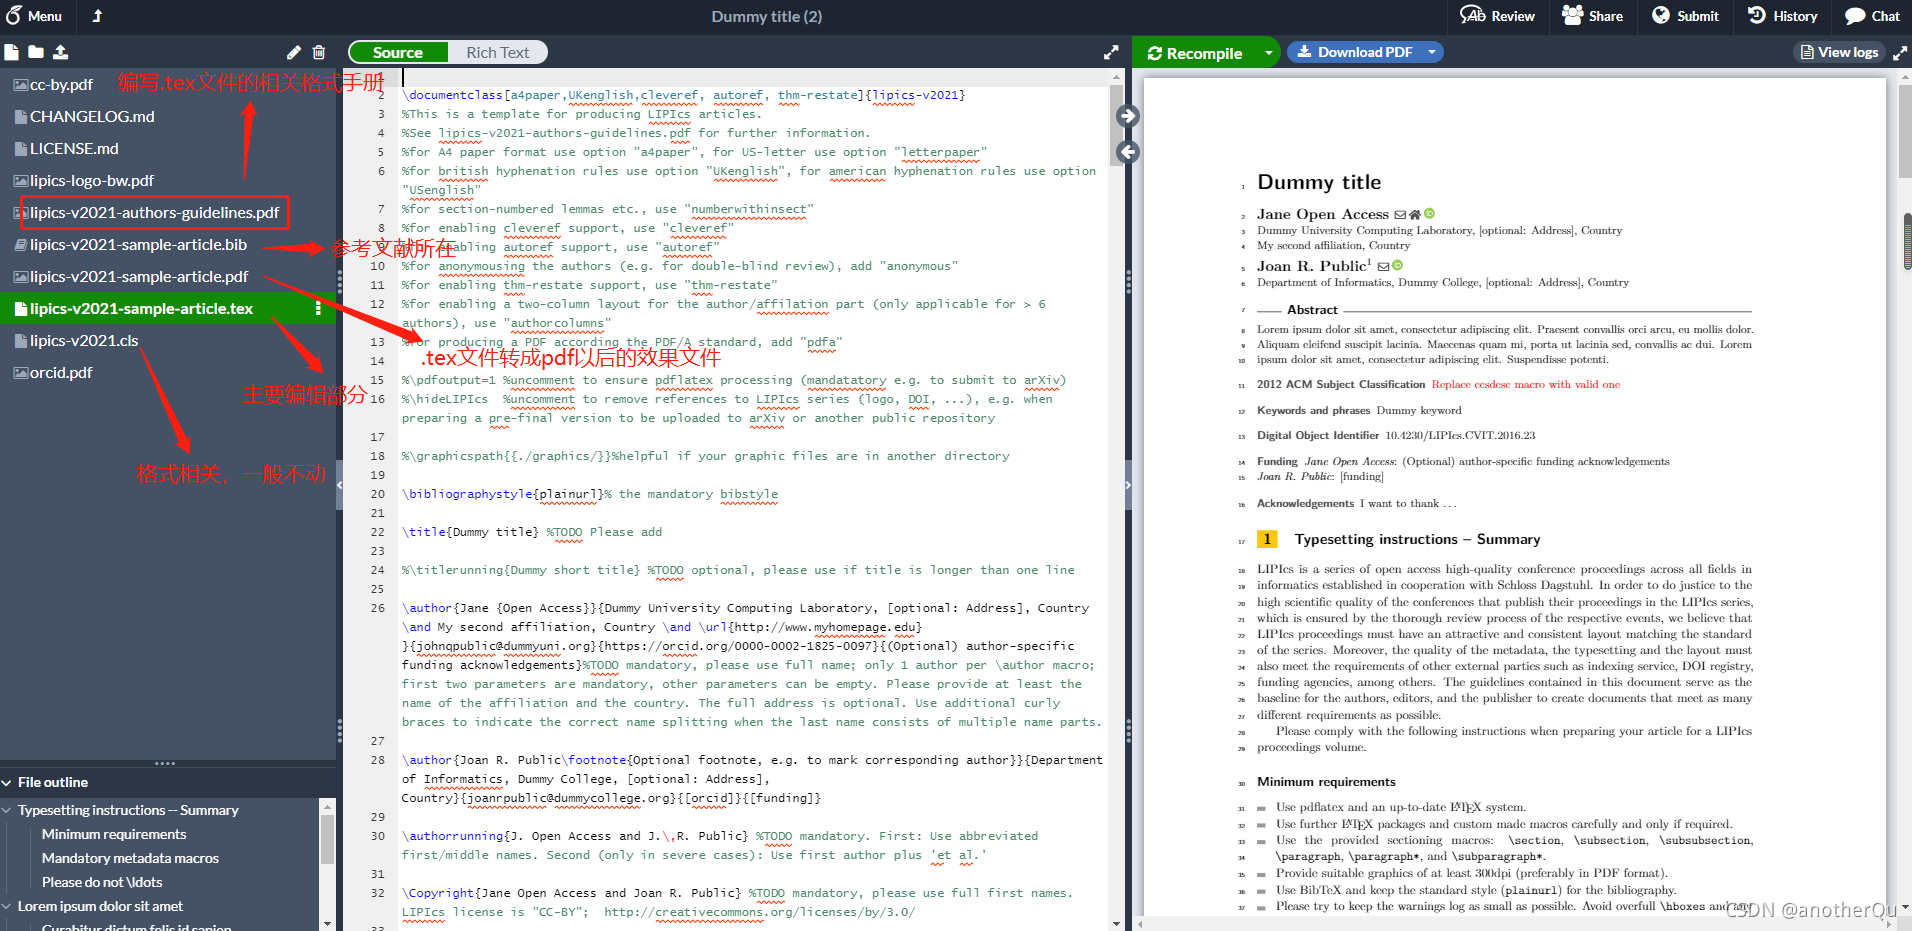Image resolution: width=1912 pixels, height=931 pixels.
Task: Click the creativecommons.org URL in editor line 32
Action: tap(759, 912)
